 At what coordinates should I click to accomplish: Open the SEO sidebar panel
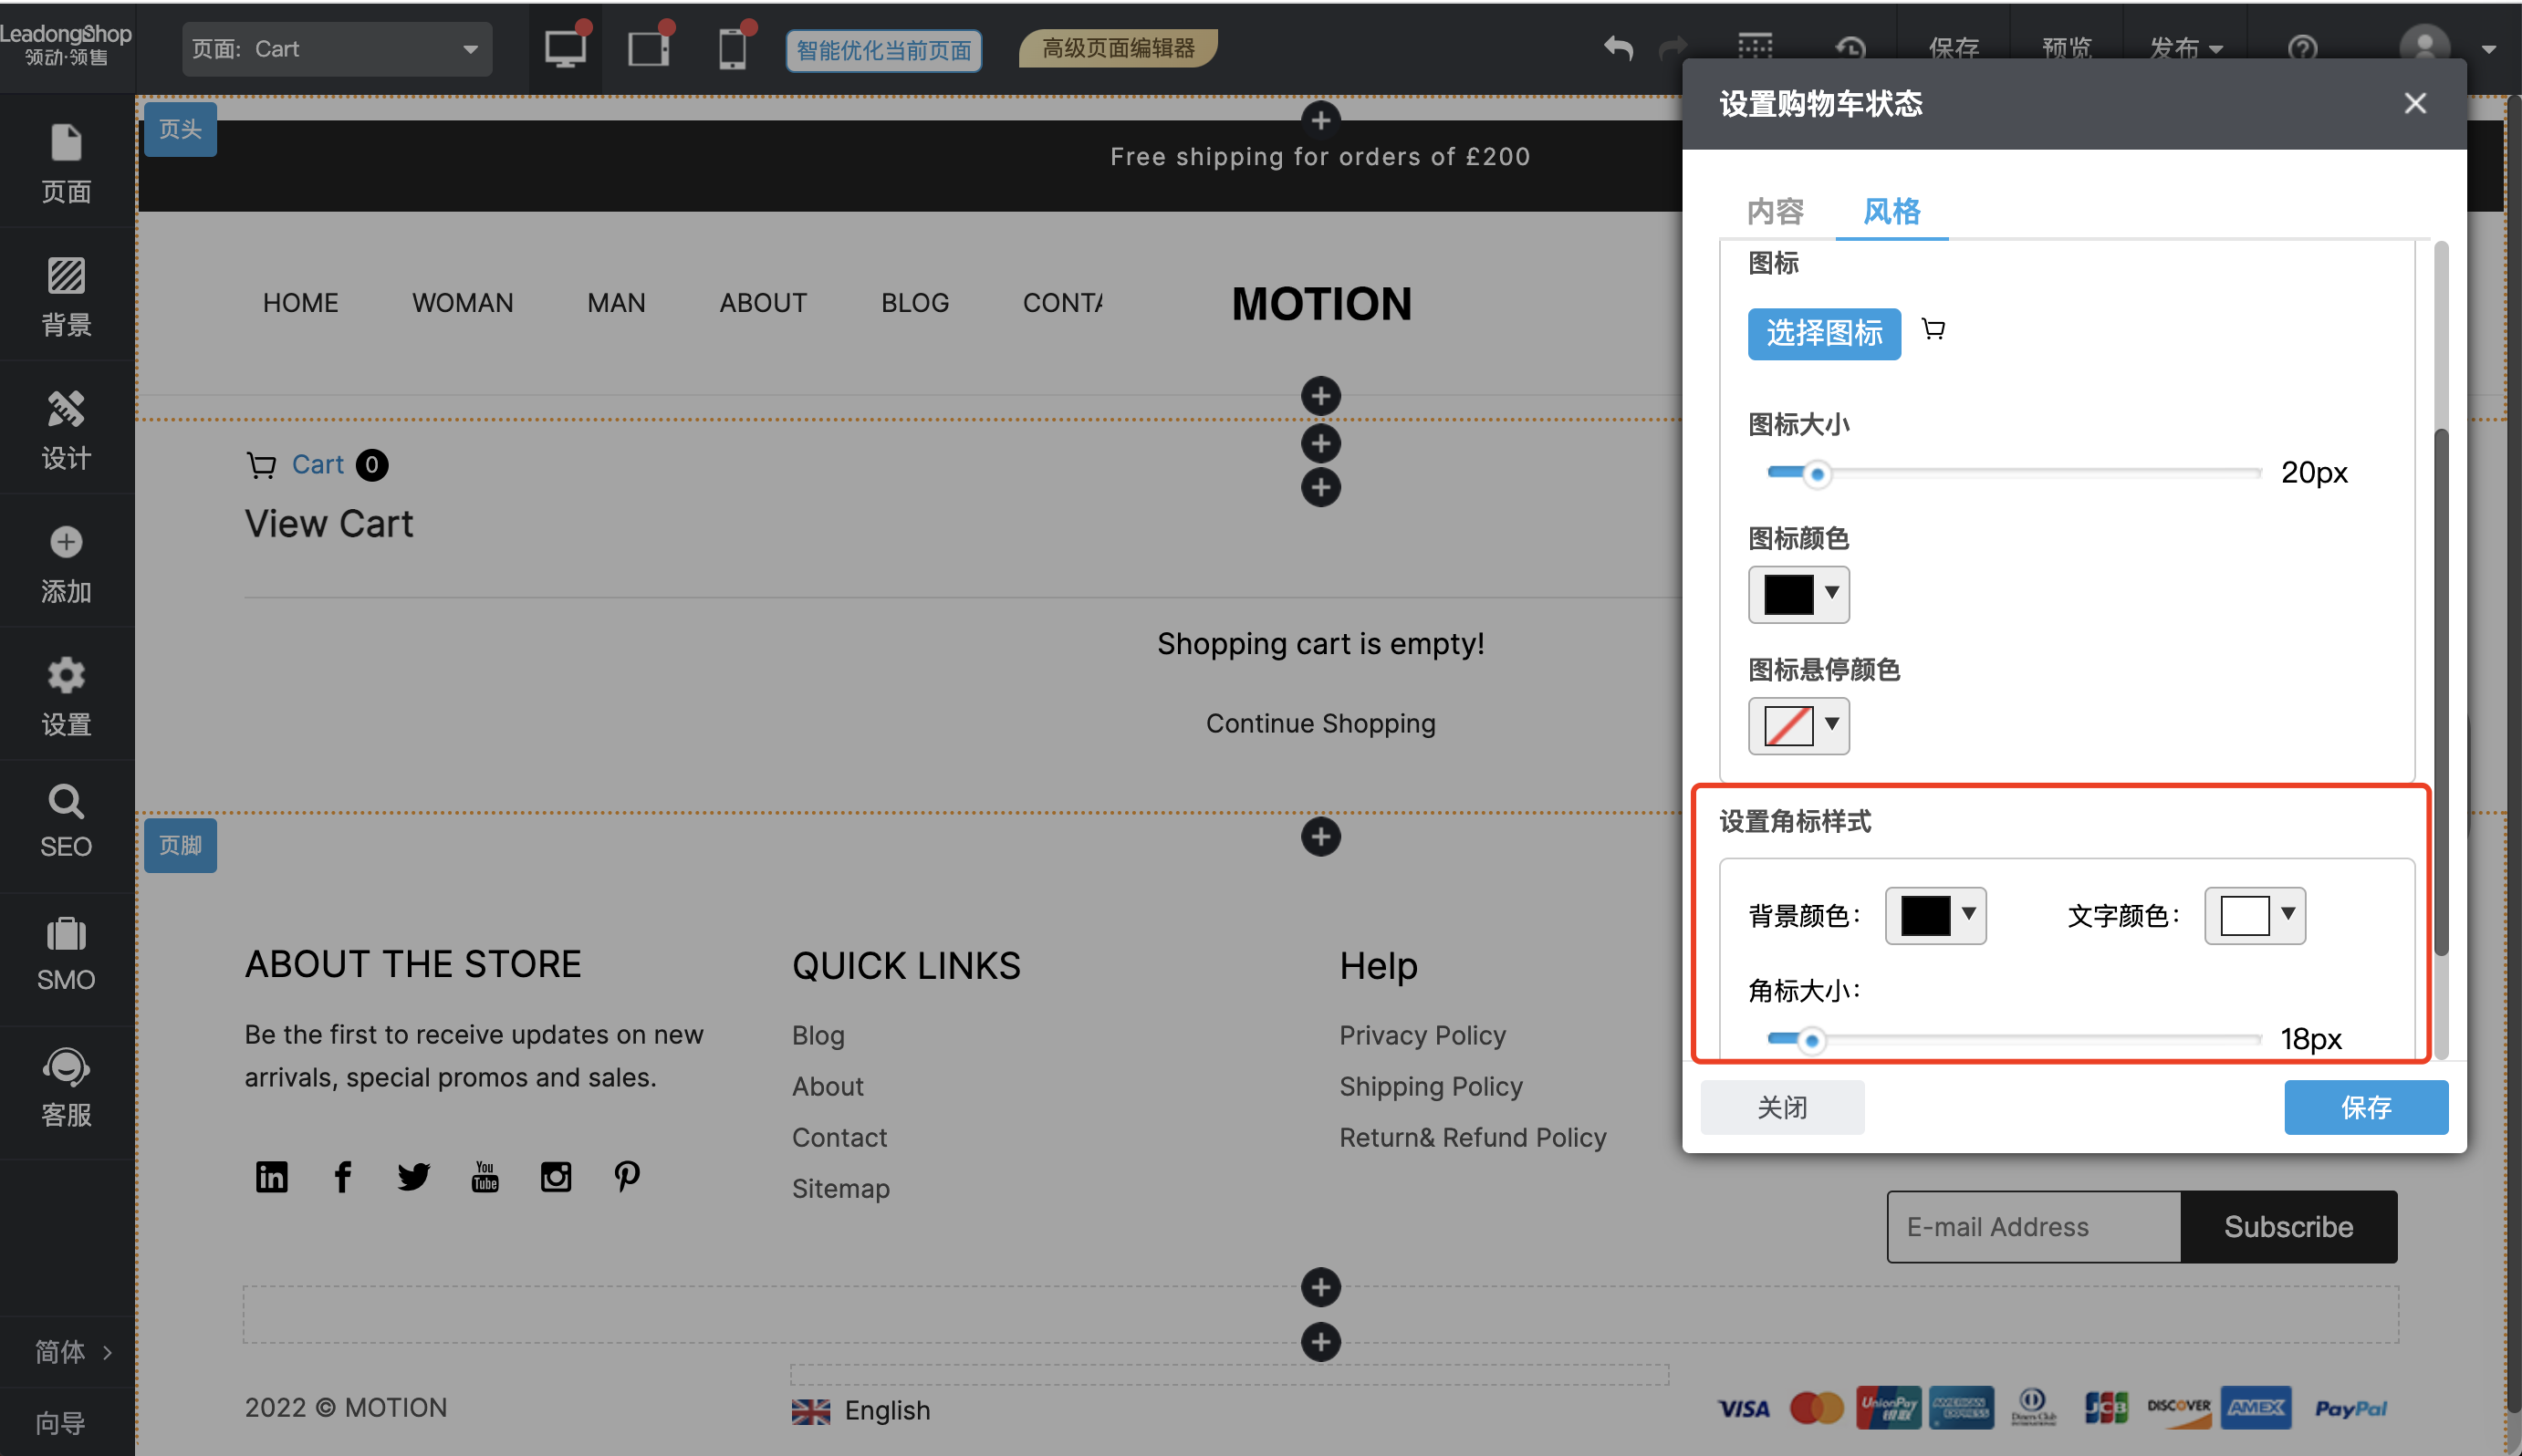(x=66, y=820)
